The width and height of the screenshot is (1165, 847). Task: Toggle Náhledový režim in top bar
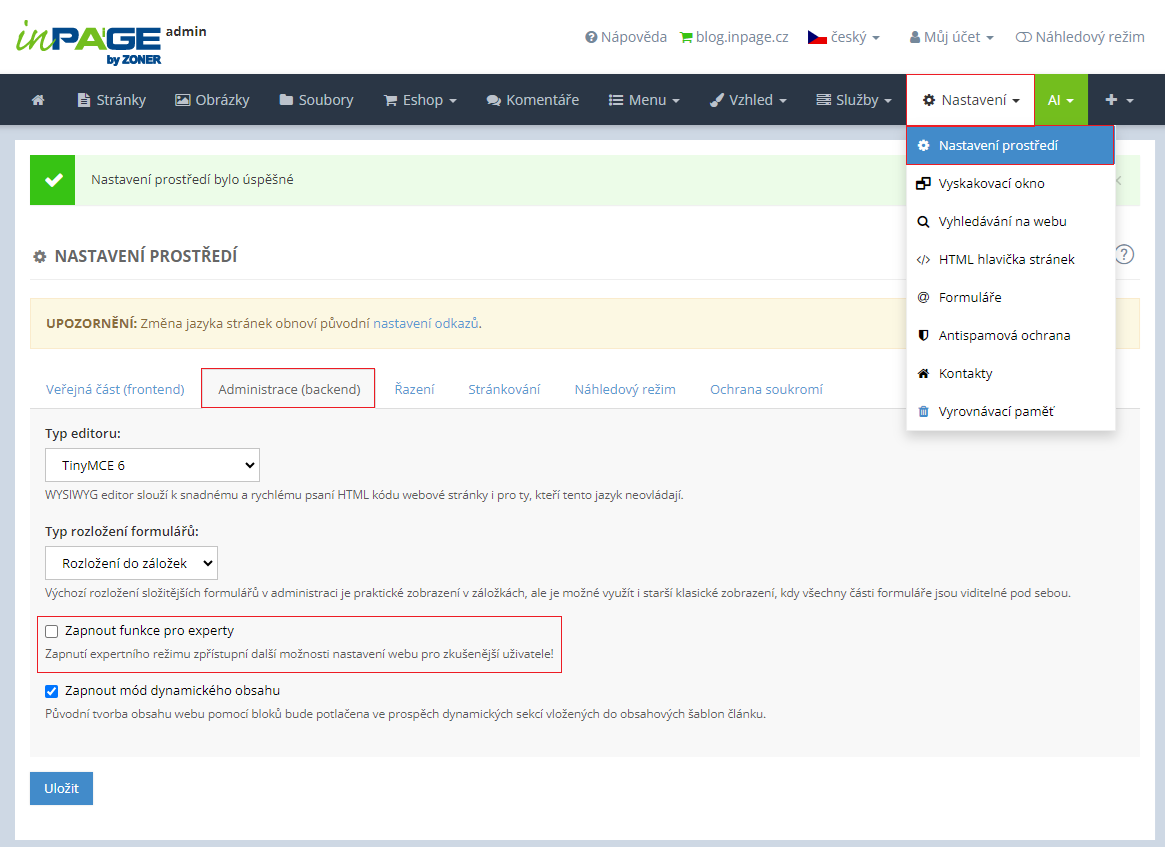click(x=1079, y=37)
